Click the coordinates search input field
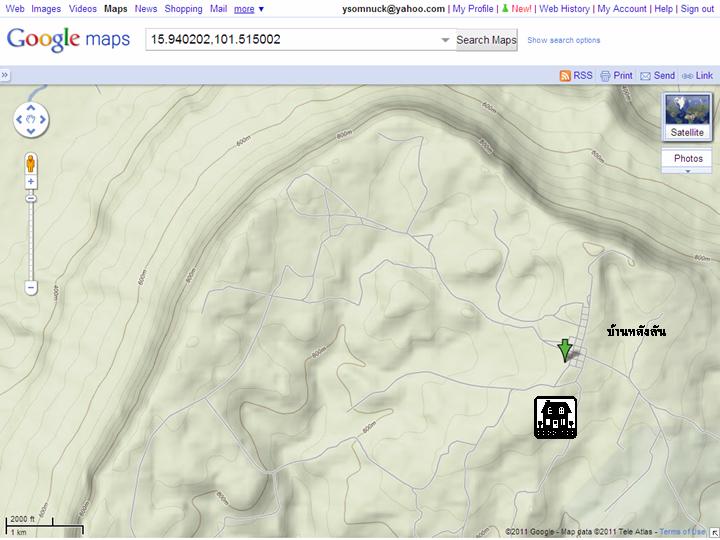The height and width of the screenshot is (540, 720). (x=290, y=40)
